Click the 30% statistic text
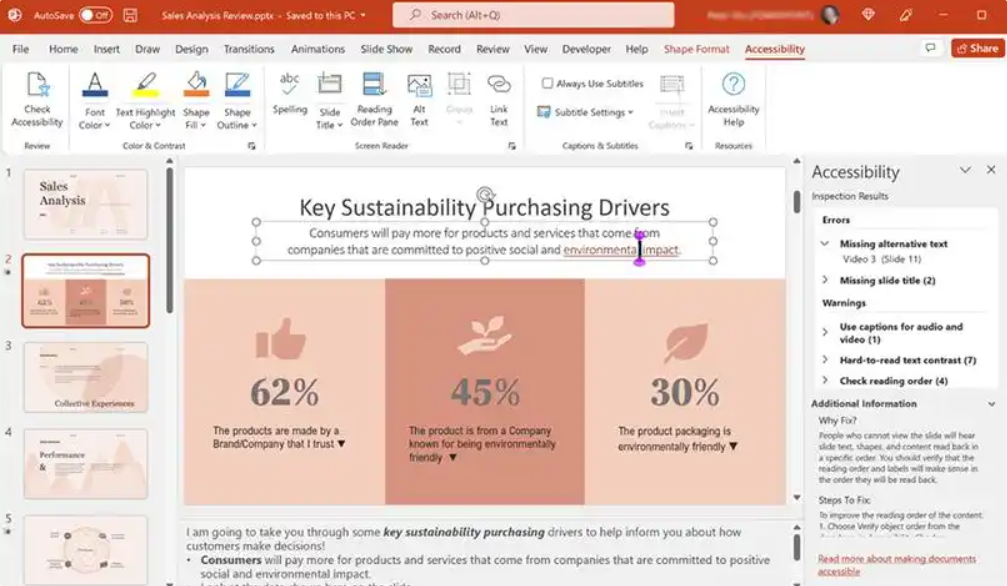The width and height of the screenshot is (1007, 586). click(x=685, y=391)
